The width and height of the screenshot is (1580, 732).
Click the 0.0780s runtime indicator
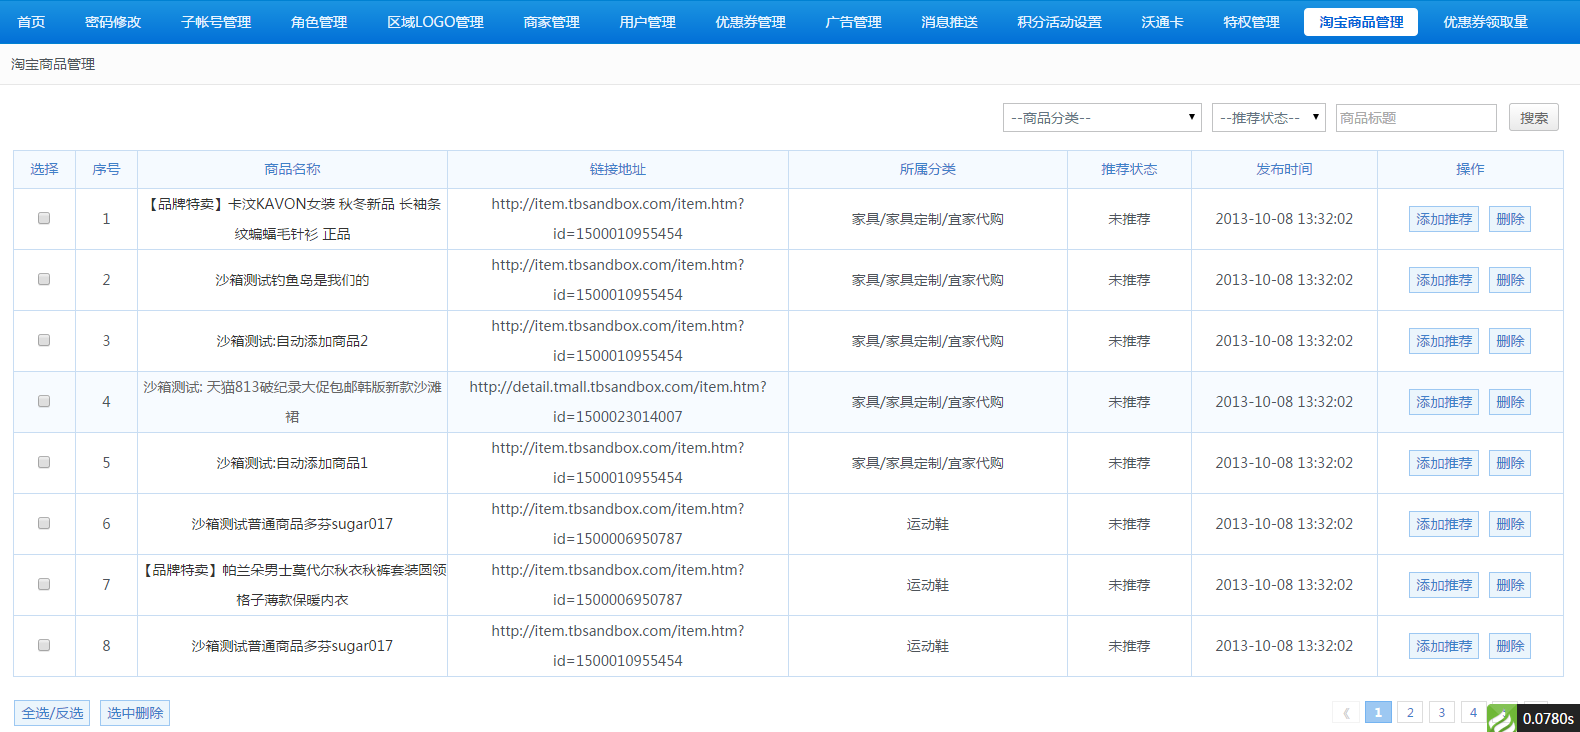pos(1548,719)
